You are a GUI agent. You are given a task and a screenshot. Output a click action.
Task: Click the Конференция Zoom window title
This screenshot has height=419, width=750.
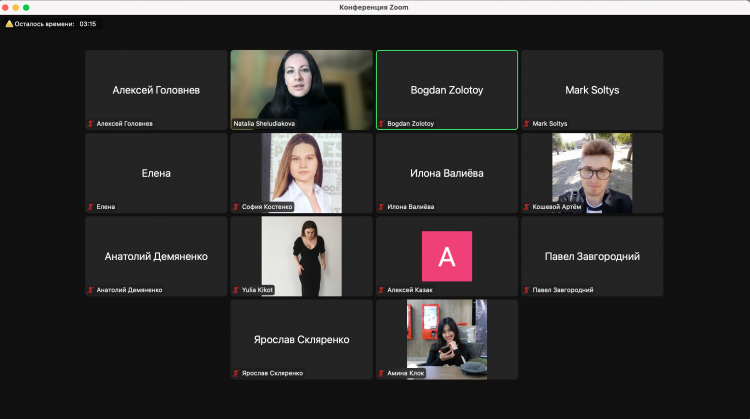pyautogui.click(x=375, y=7)
